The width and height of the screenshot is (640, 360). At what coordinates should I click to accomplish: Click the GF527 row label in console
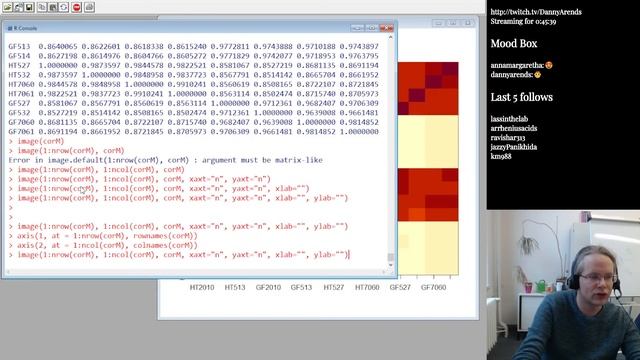pos(19,103)
